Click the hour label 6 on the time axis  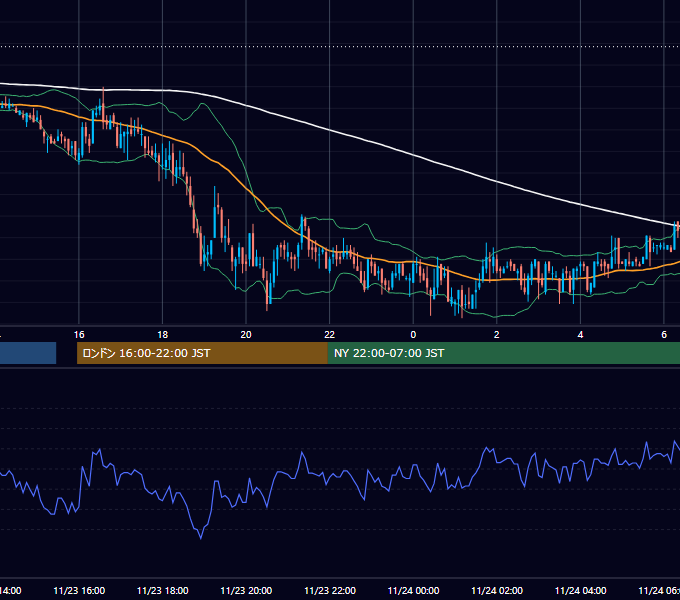click(x=664, y=335)
